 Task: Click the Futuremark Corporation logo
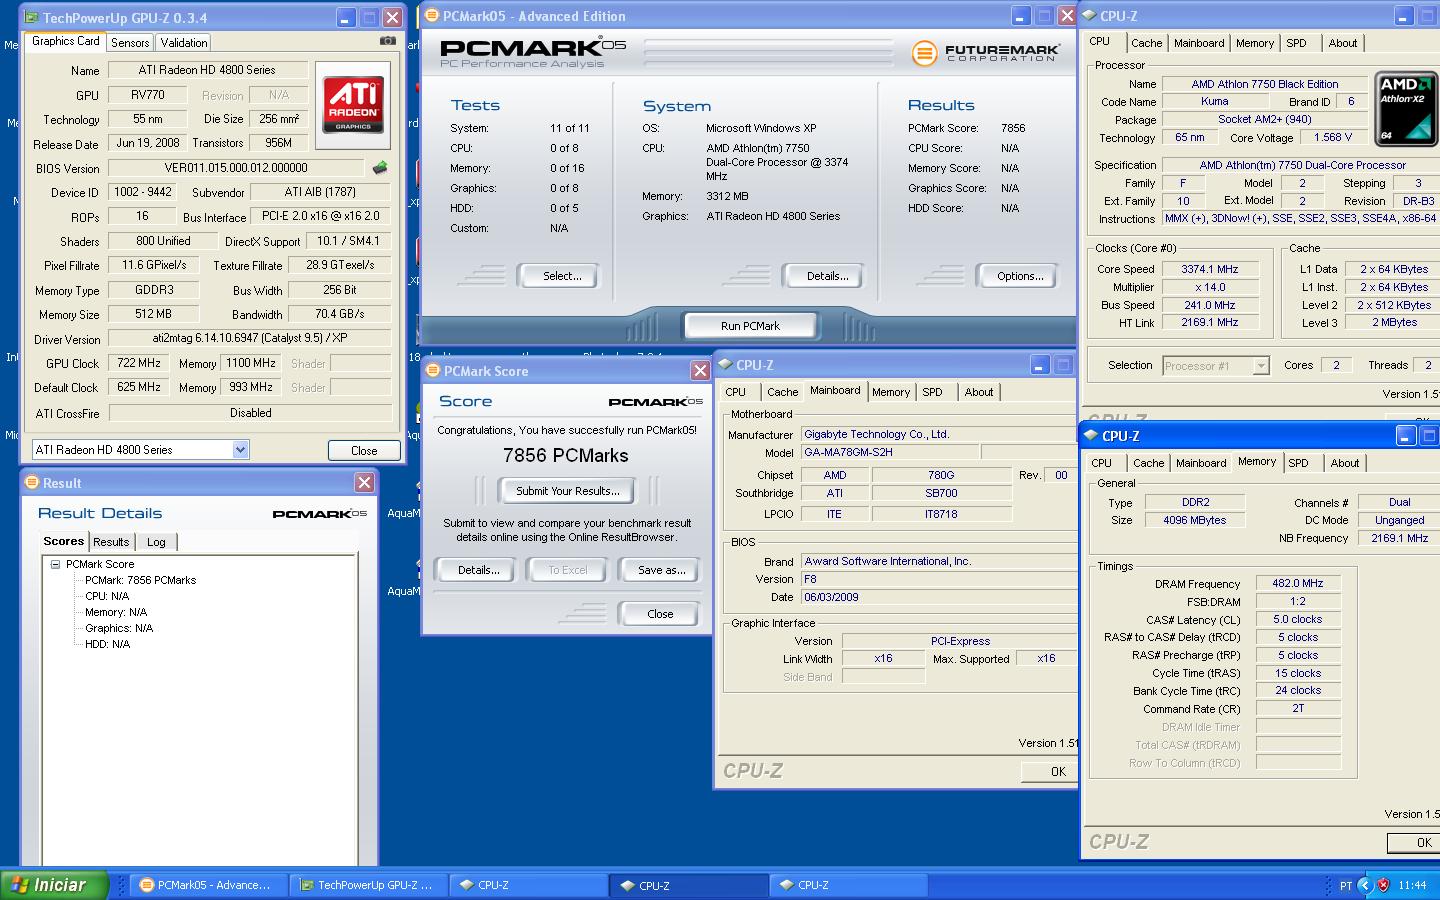(985, 53)
